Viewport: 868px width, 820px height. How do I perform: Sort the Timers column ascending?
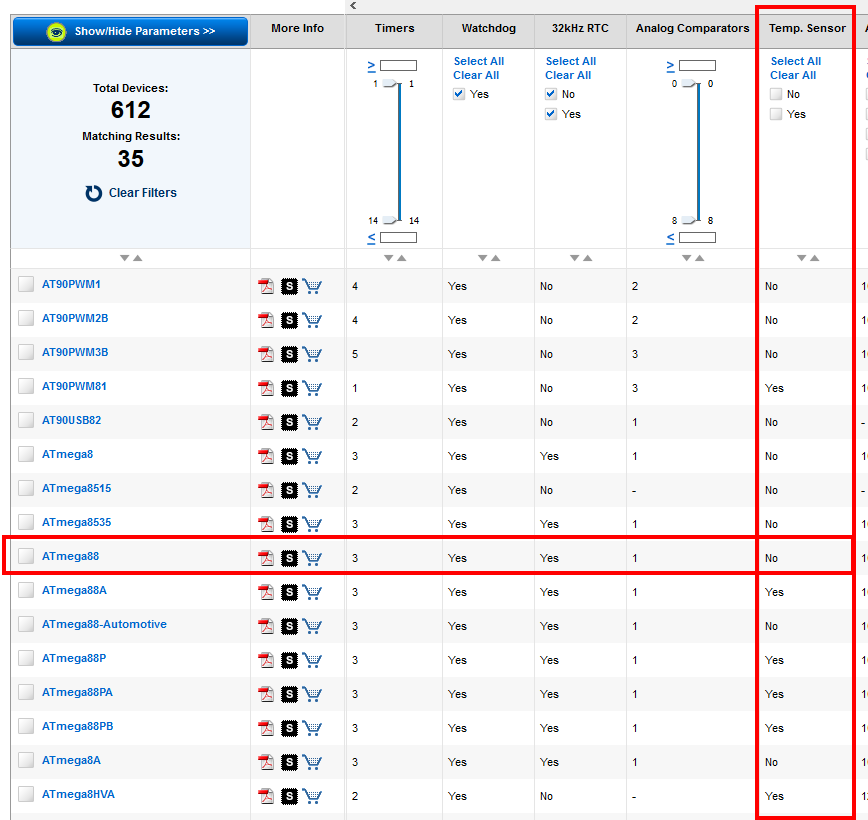(x=402, y=258)
